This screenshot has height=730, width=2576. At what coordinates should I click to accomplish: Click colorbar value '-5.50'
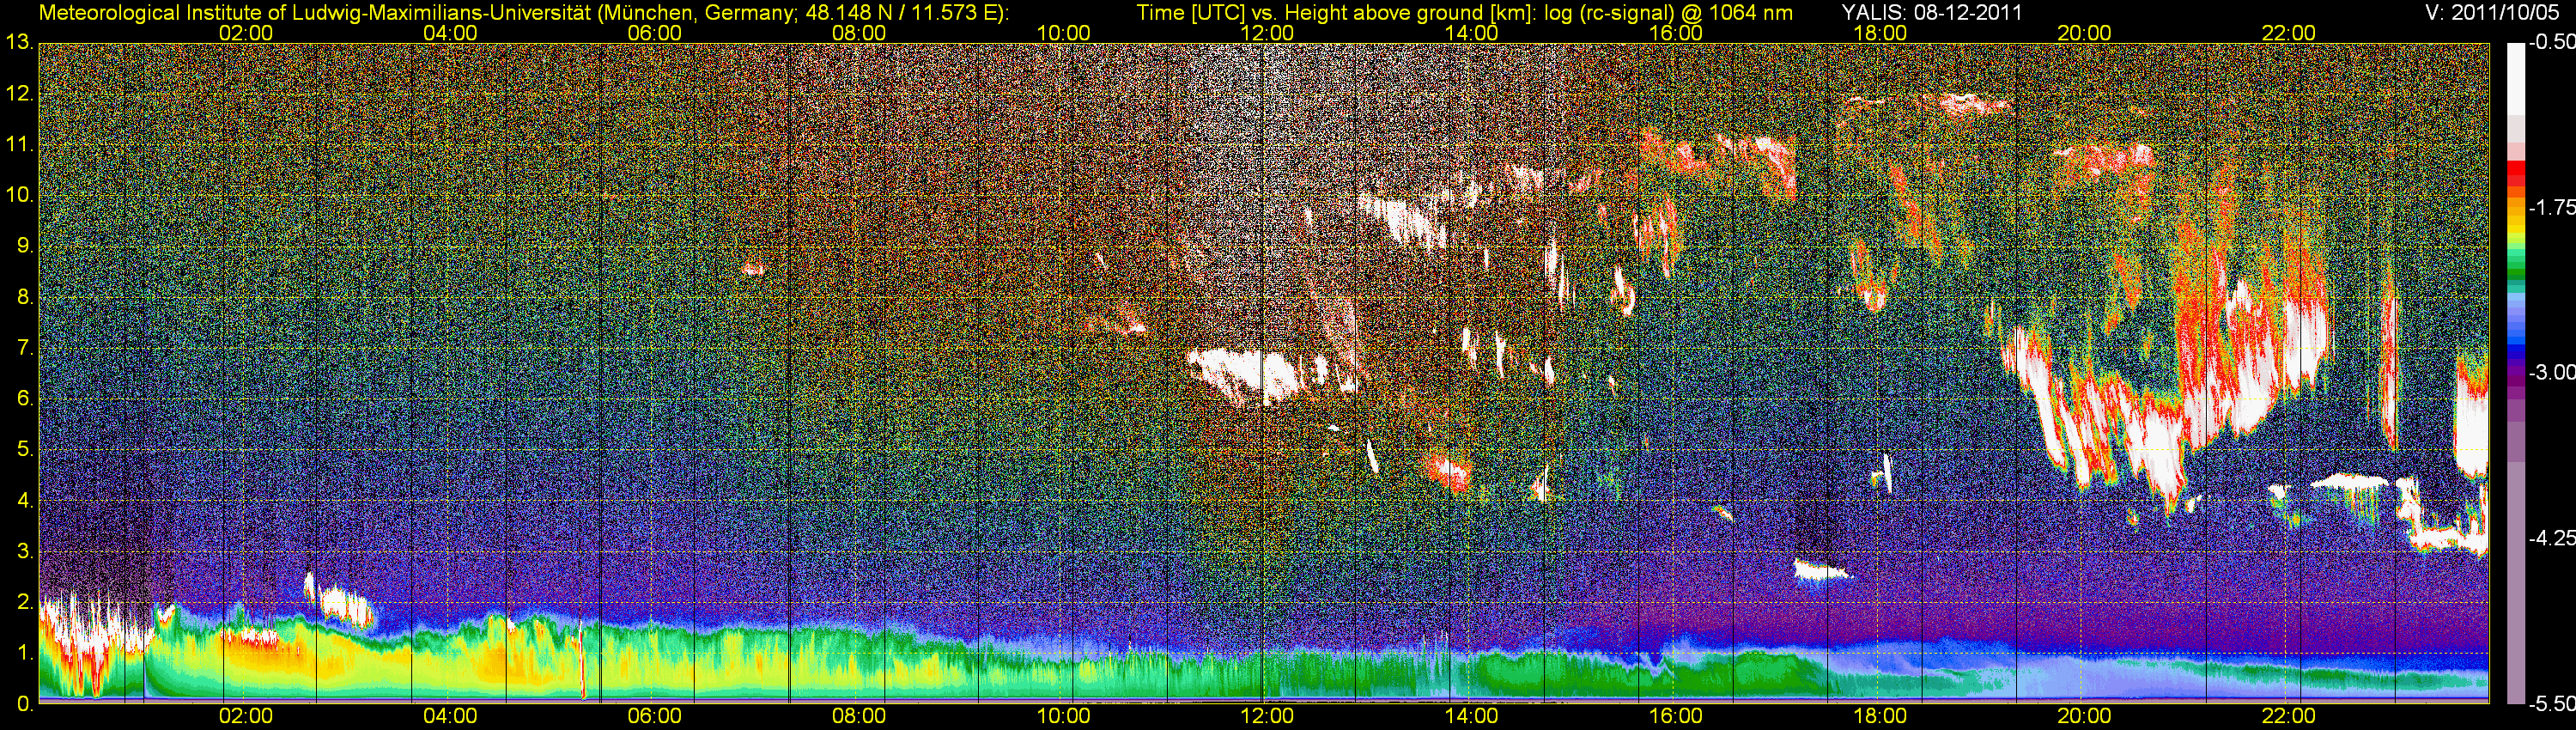tap(2551, 704)
